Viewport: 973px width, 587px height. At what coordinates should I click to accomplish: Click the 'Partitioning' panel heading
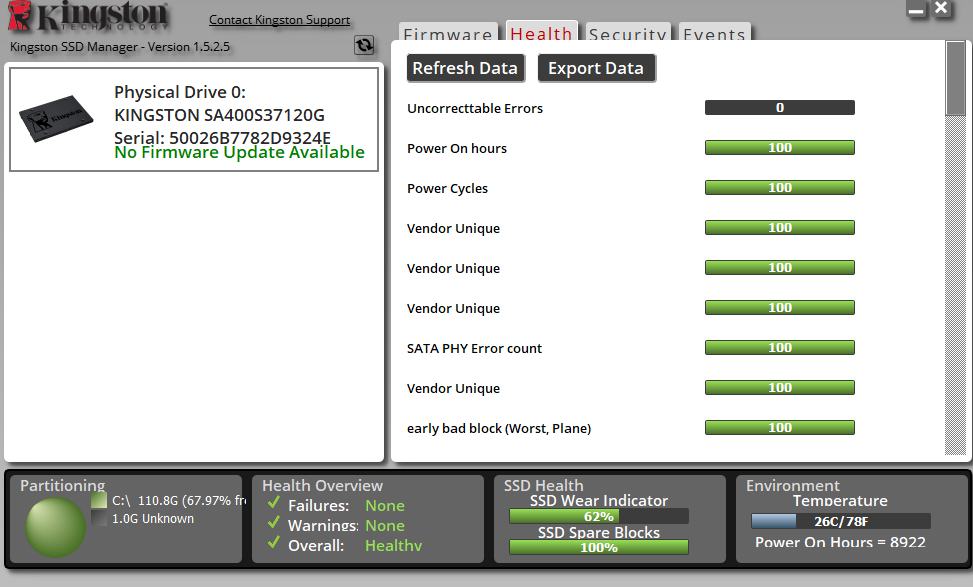pyautogui.click(x=63, y=485)
